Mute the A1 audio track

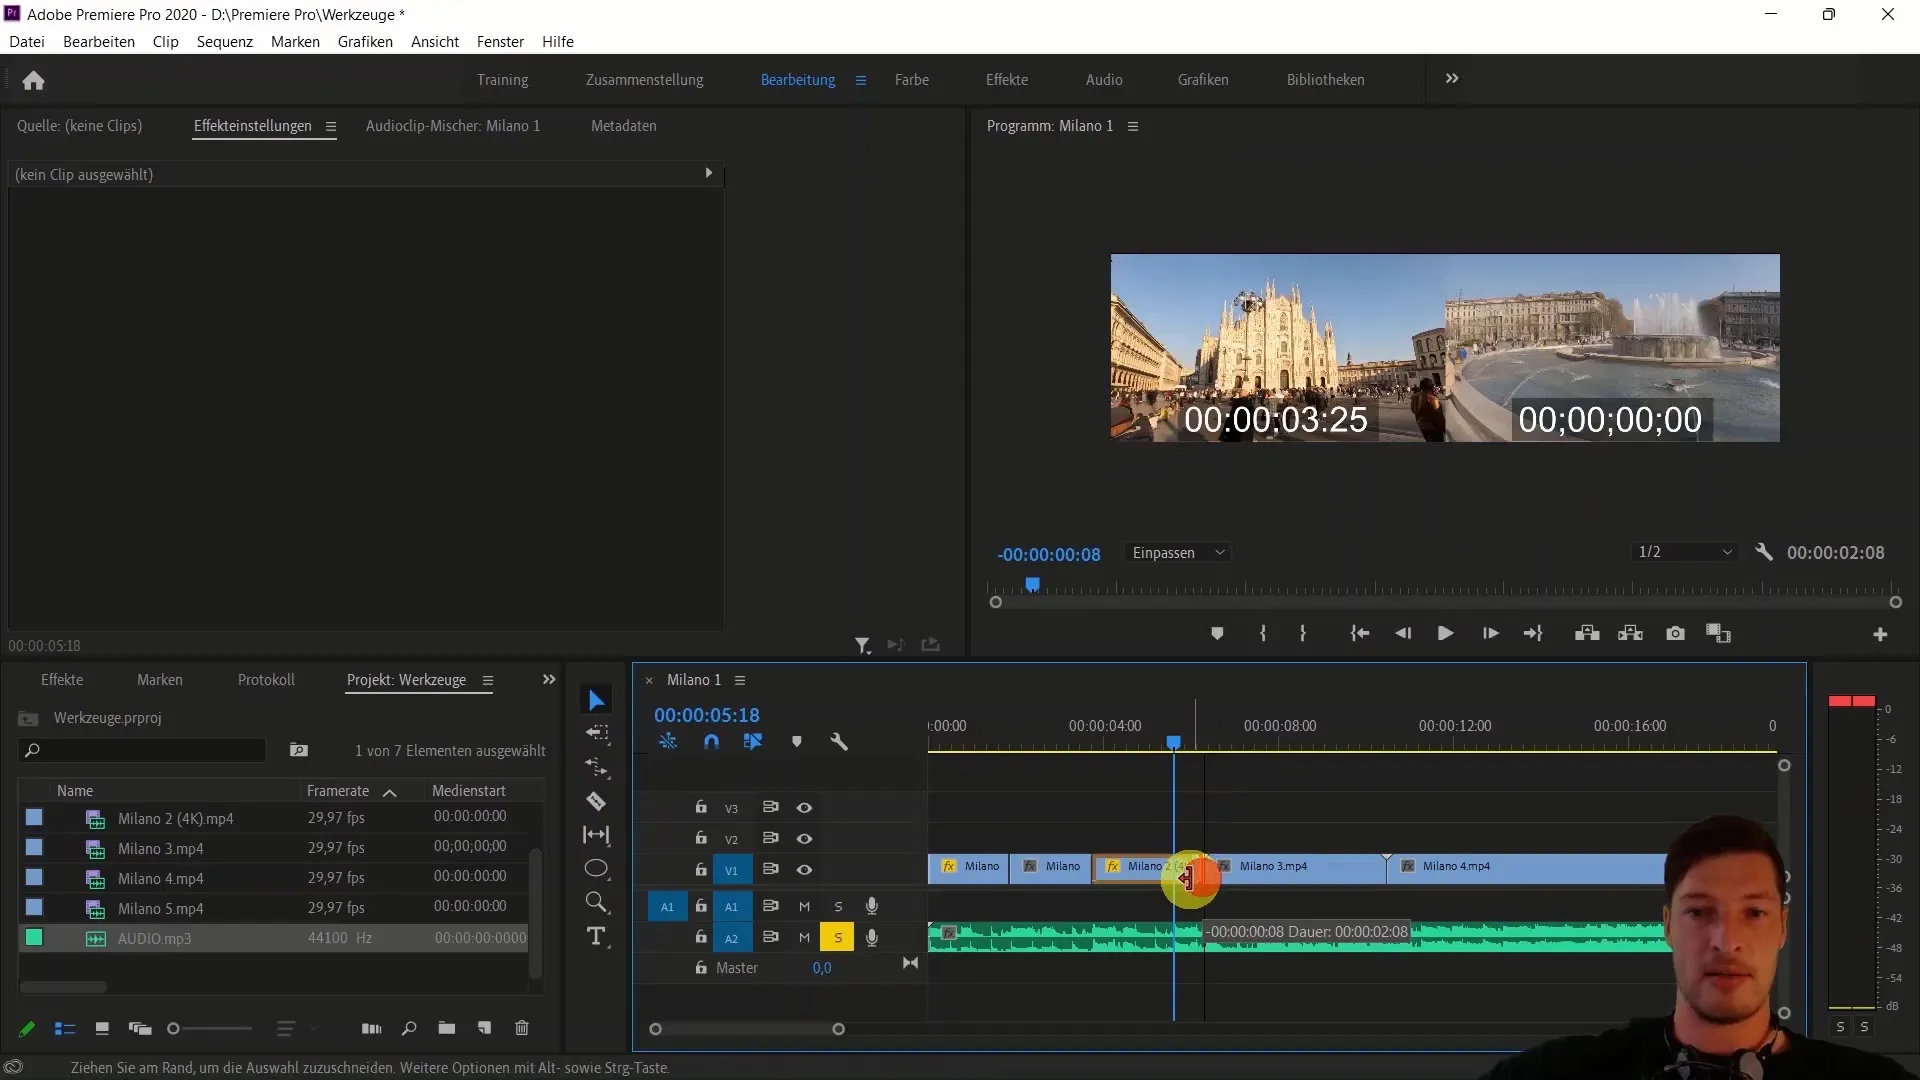[x=804, y=907]
